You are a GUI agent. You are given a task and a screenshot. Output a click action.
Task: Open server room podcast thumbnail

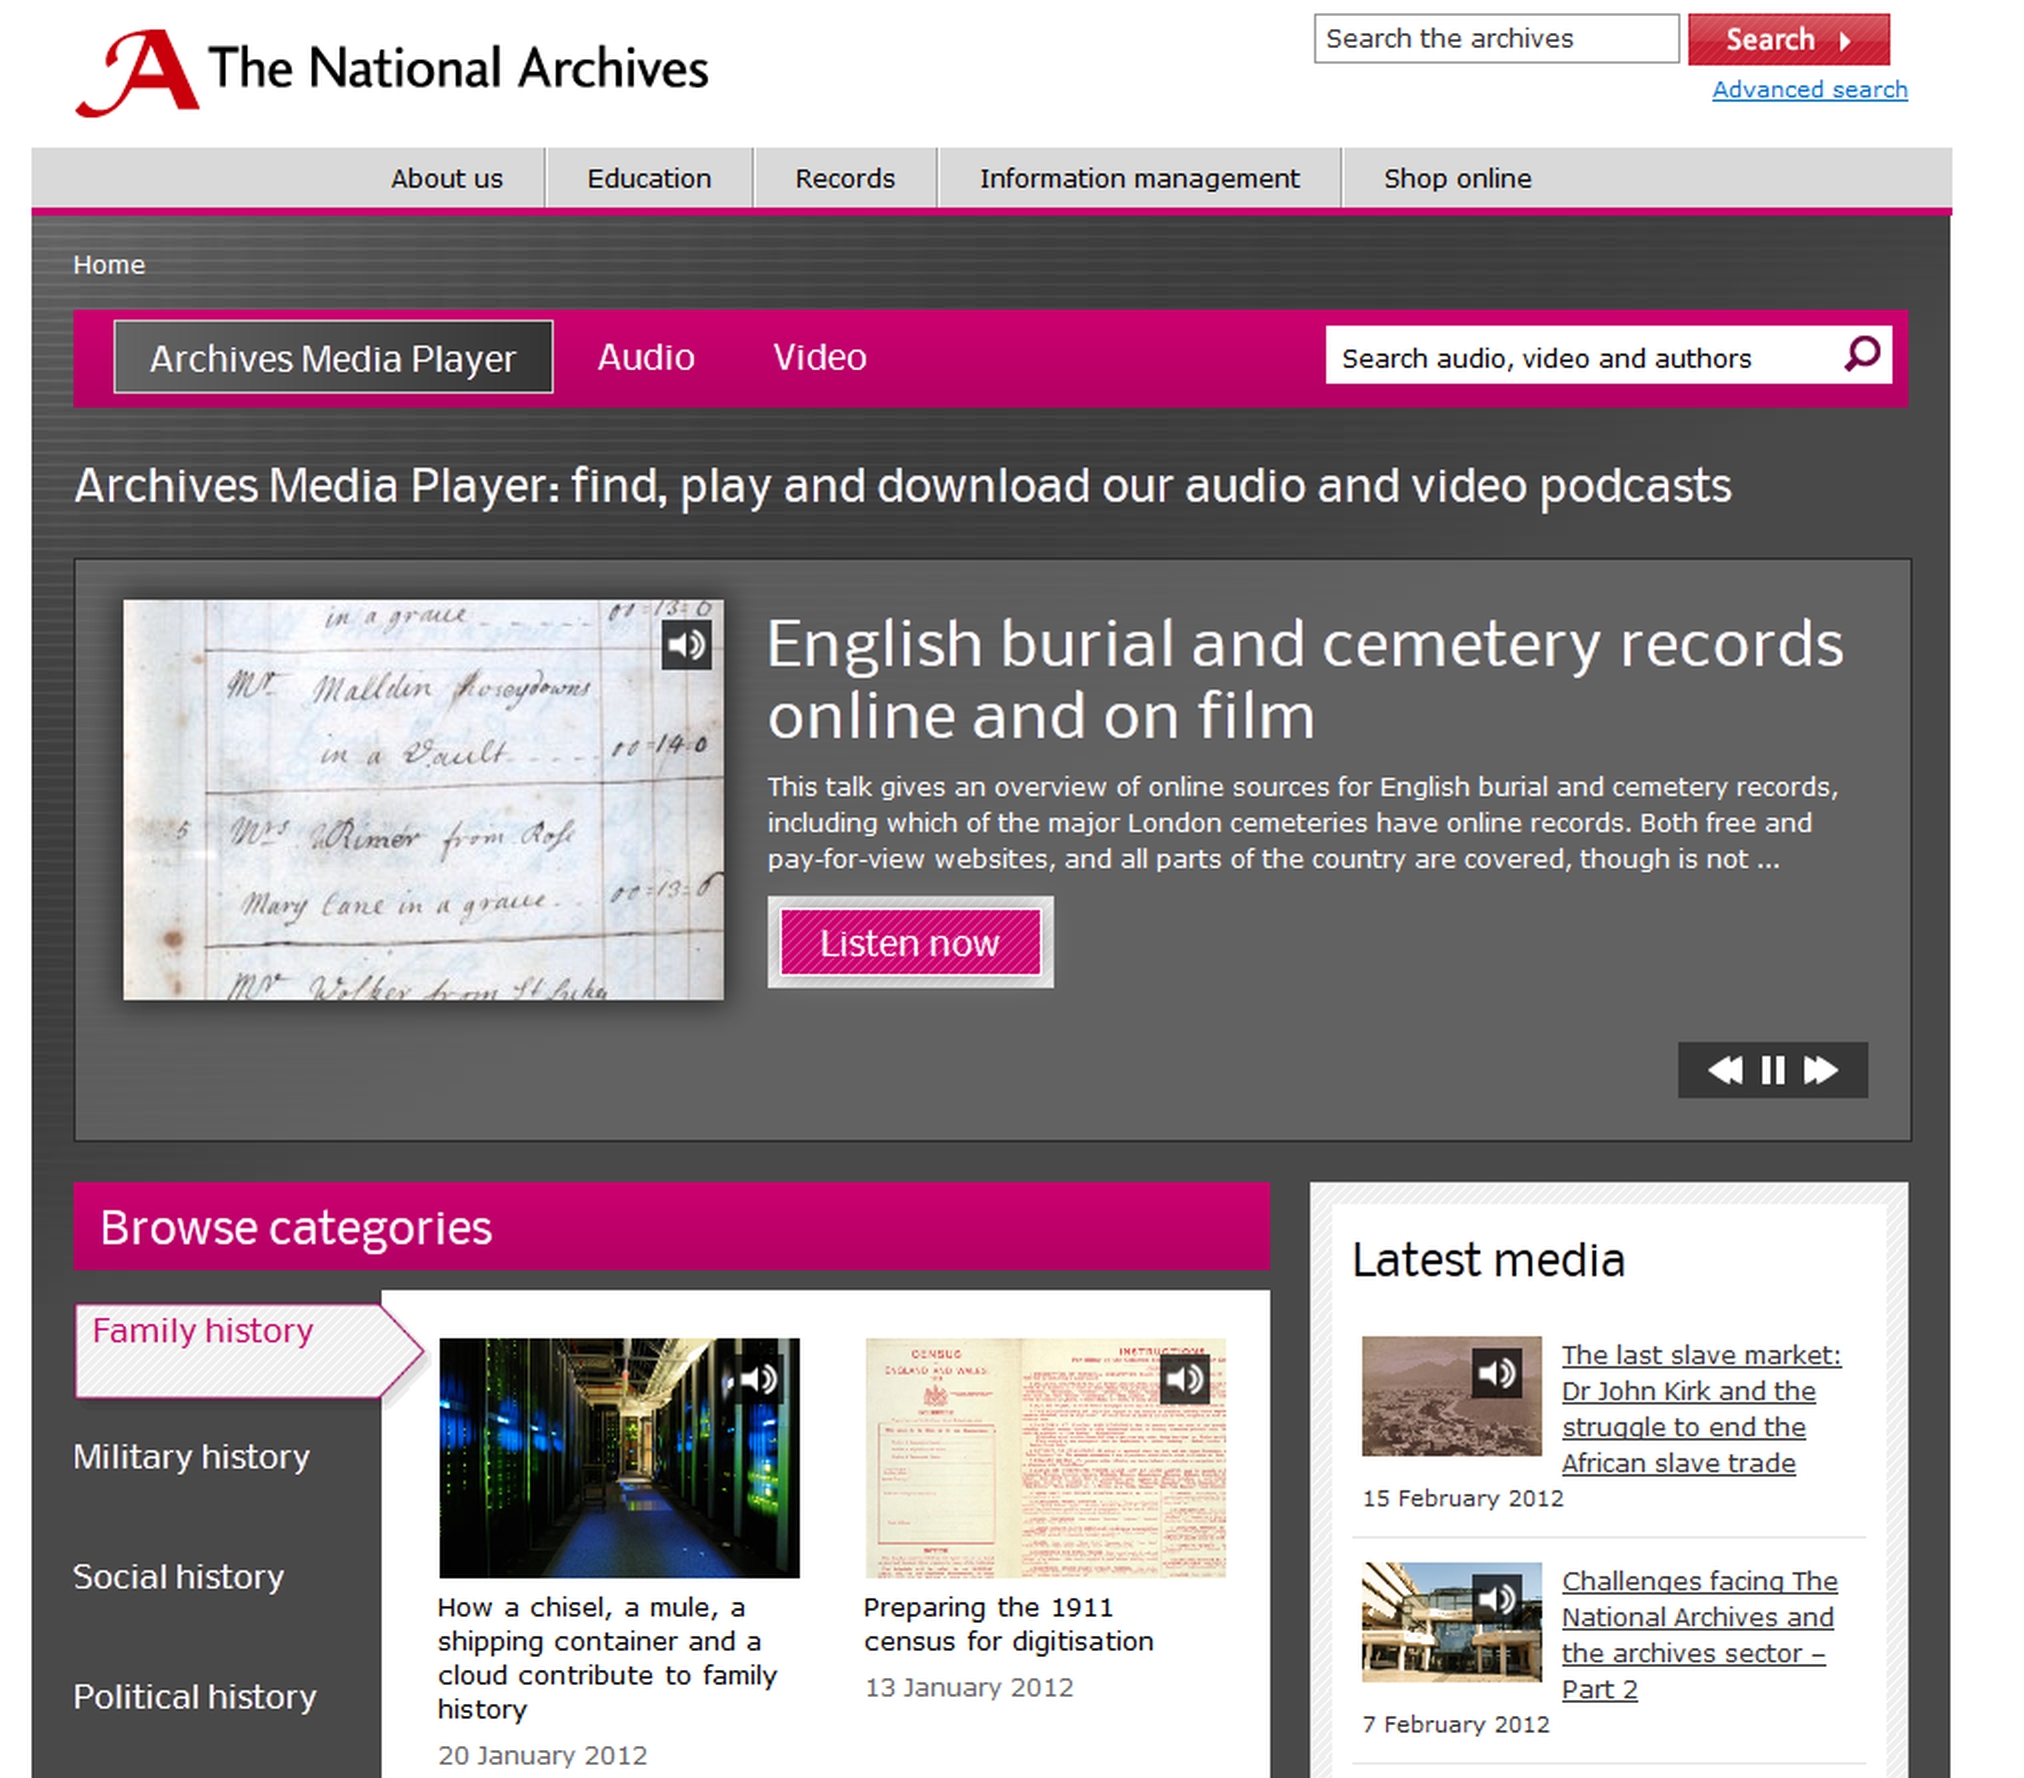pyautogui.click(x=619, y=1458)
